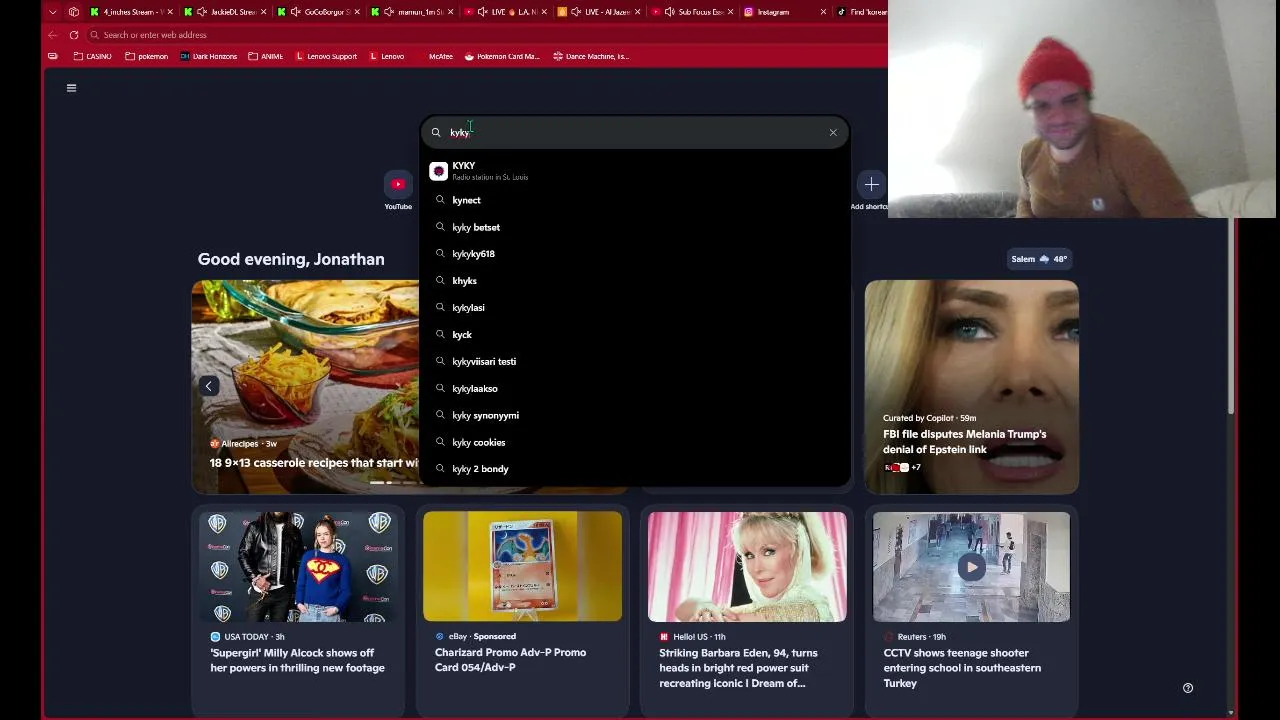Viewport: 1280px width, 720px height.
Task: Clear the search box with the X icon
Action: (x=833, y=132)
